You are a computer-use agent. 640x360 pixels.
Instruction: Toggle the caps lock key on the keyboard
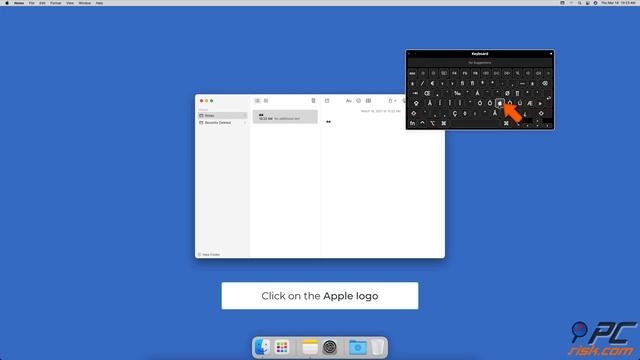tap(416, 103)
